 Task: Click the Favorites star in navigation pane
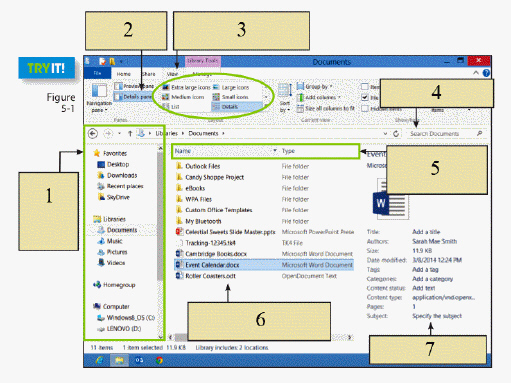coord(97,153)
